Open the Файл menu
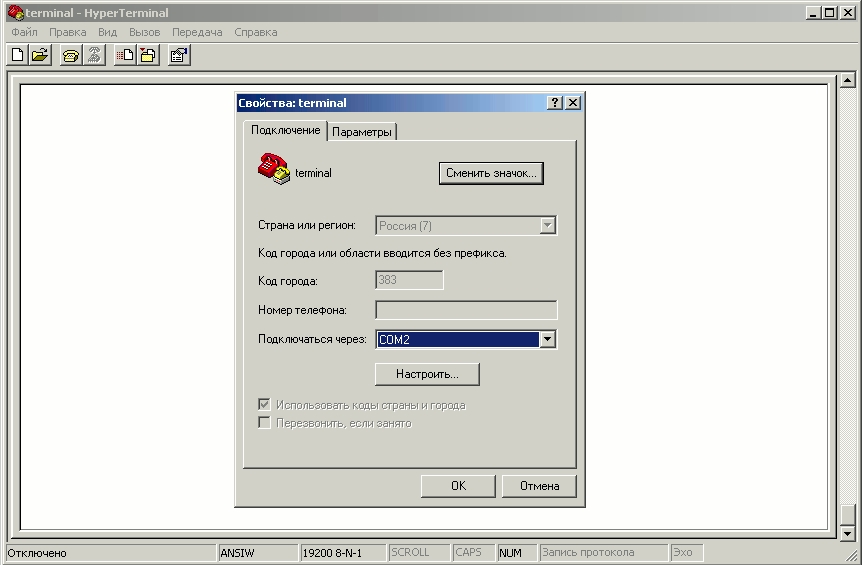The width and height of the screenshot is (862, 565). tap(24, 32)
